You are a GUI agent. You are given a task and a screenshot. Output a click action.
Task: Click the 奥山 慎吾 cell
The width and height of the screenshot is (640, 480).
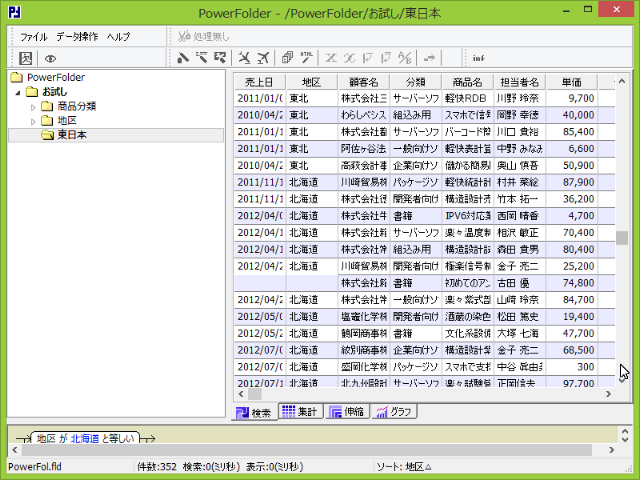[x=520, y=165]
